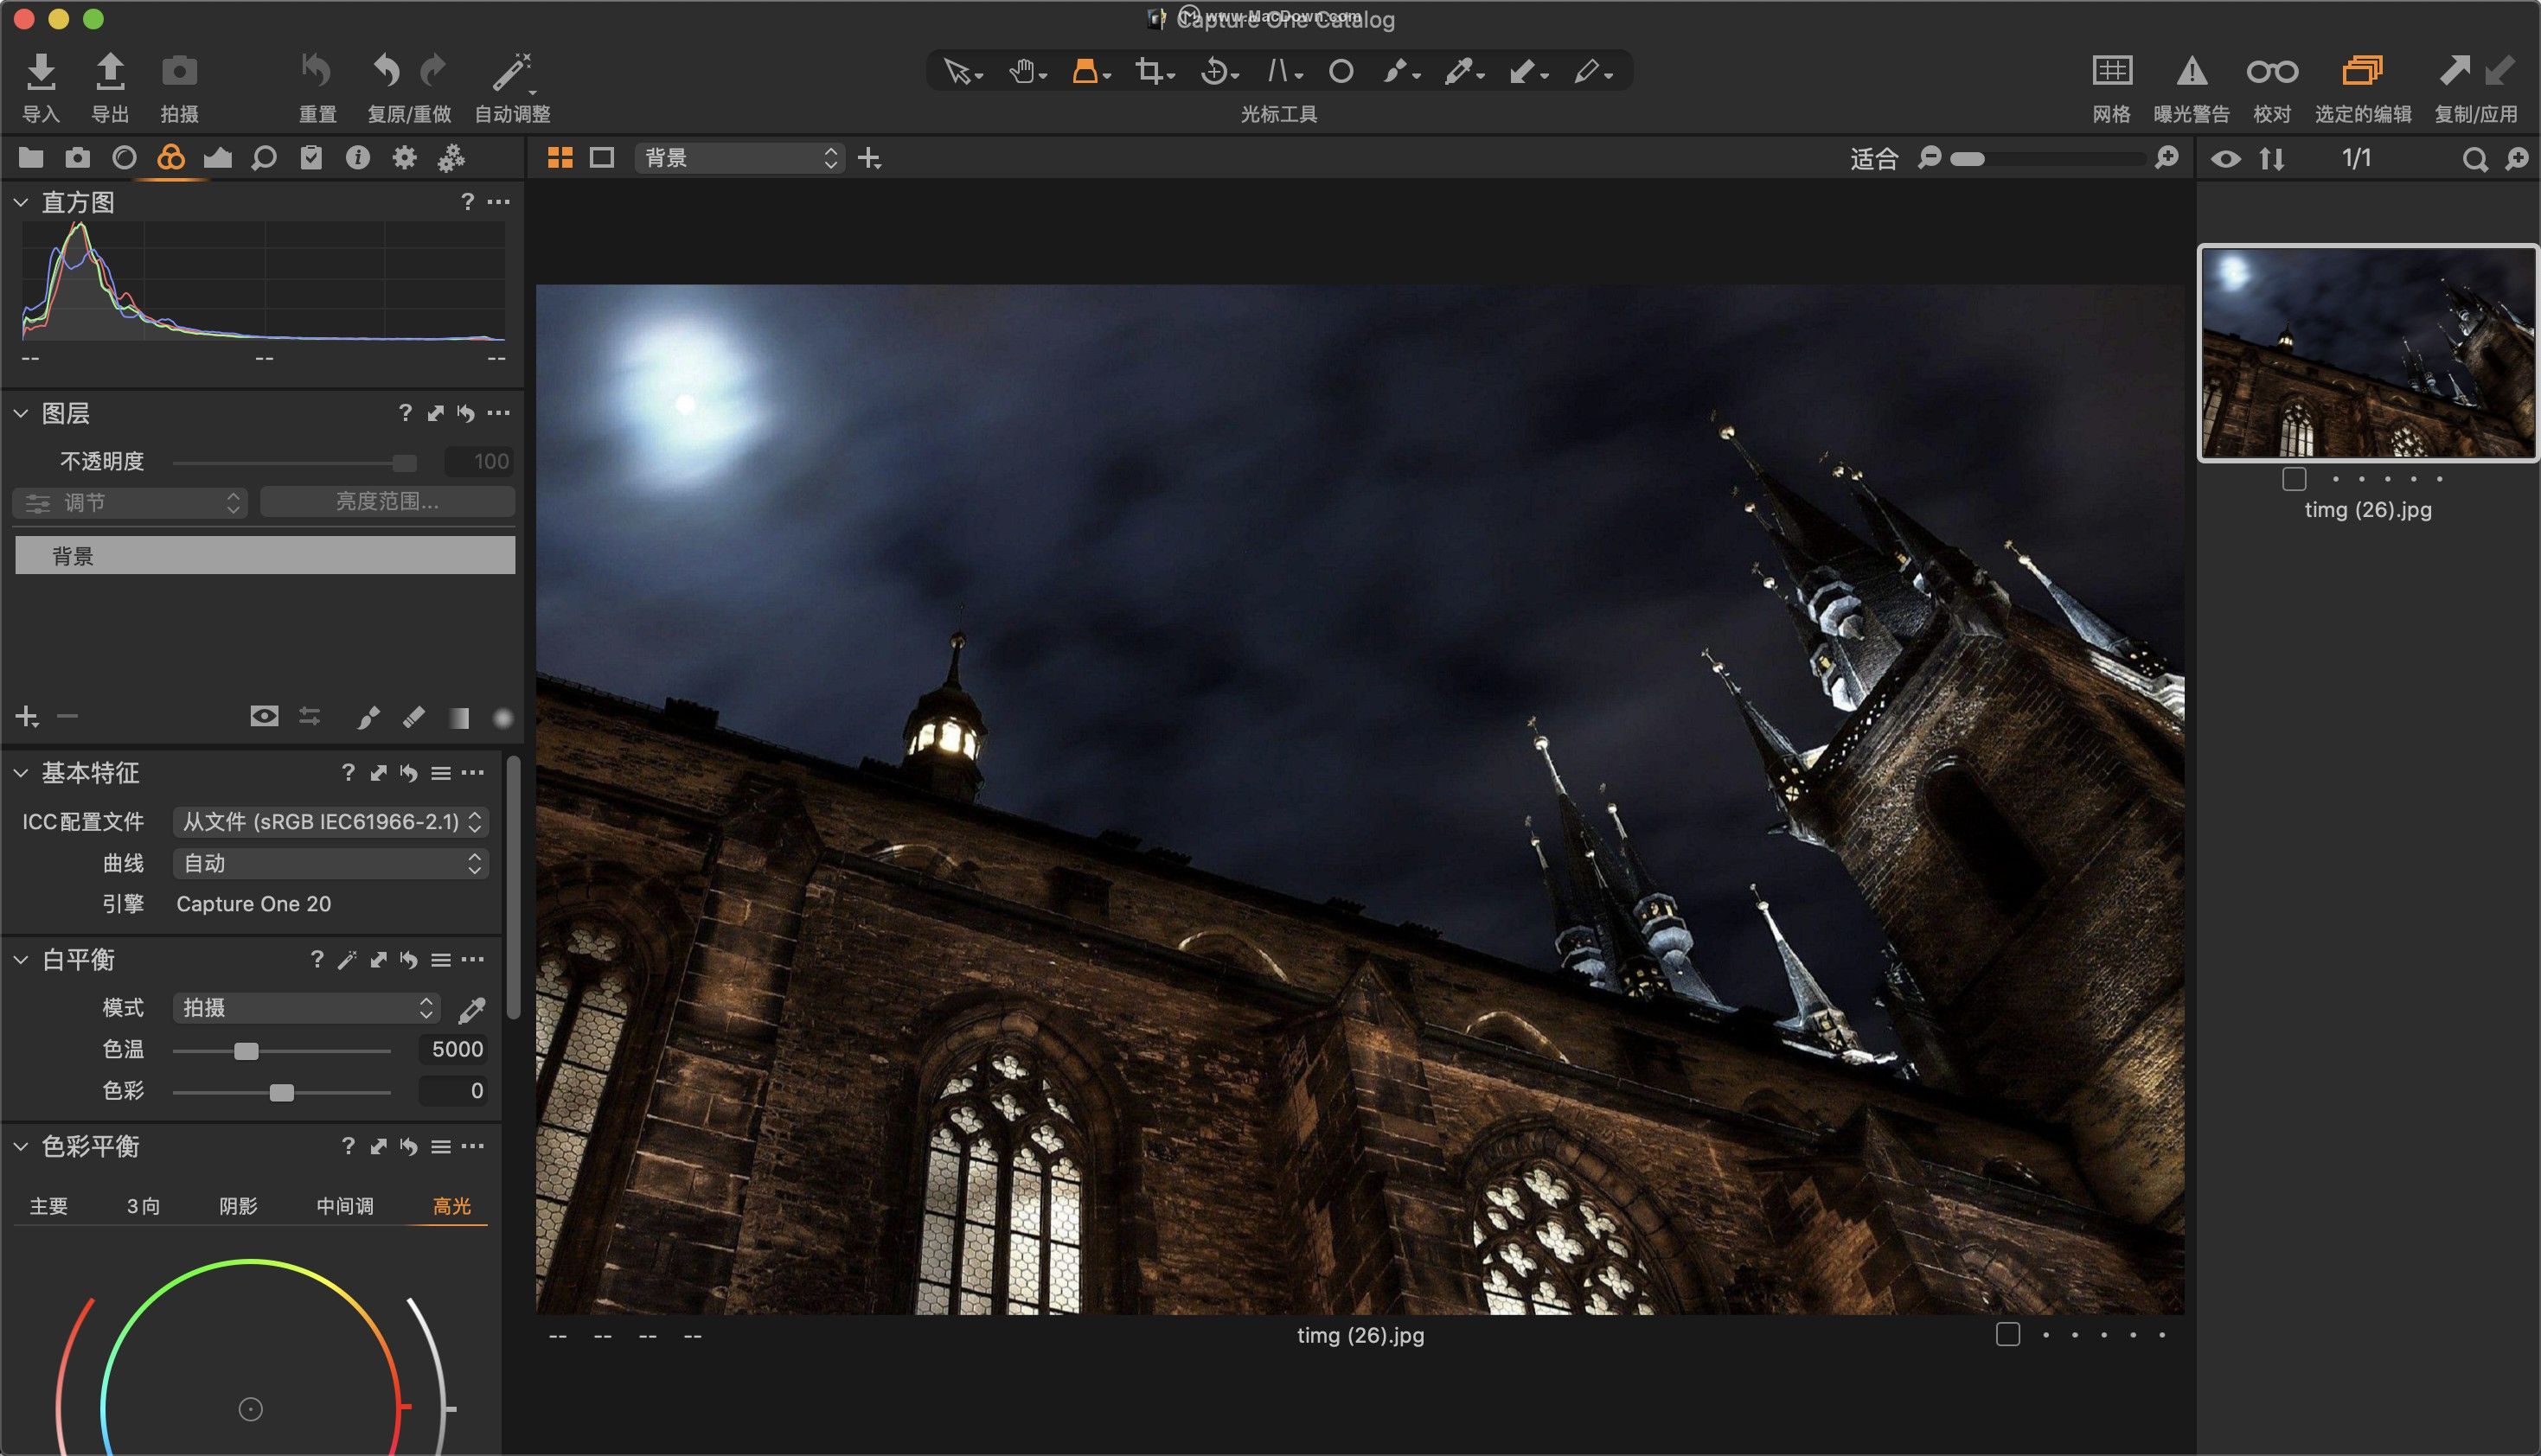Open the 背景 layer dropdown in viewer toolbar

click(739, 158)
